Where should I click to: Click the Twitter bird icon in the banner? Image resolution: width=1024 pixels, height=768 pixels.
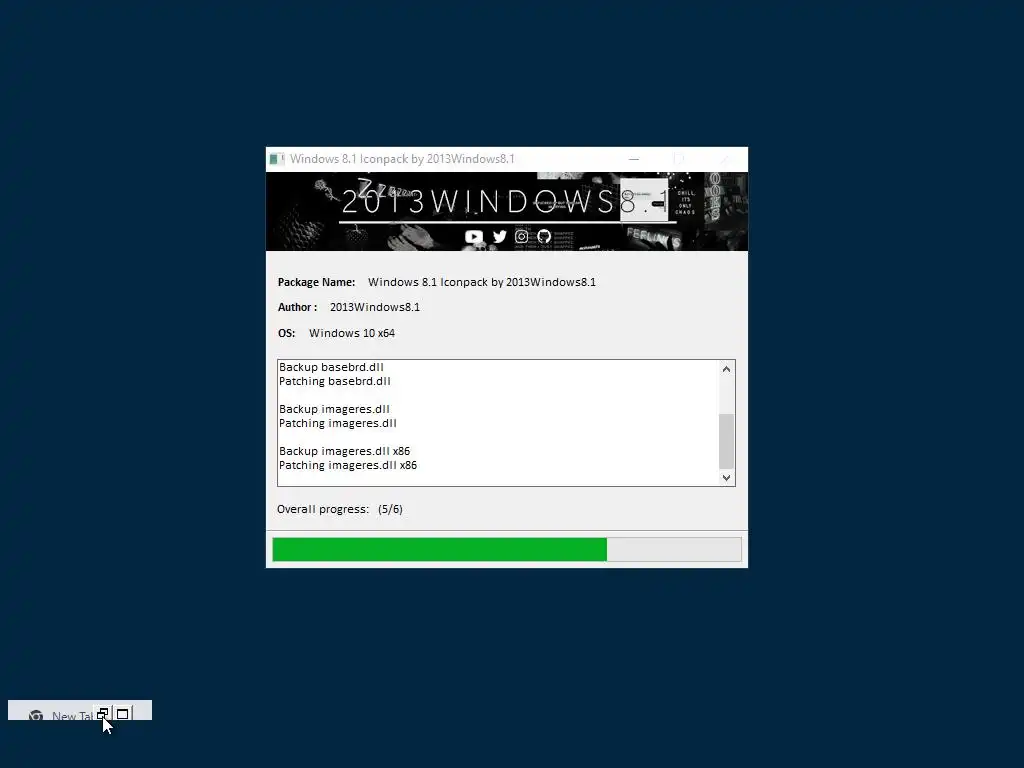pyautogui.click(x=500, y=236)
